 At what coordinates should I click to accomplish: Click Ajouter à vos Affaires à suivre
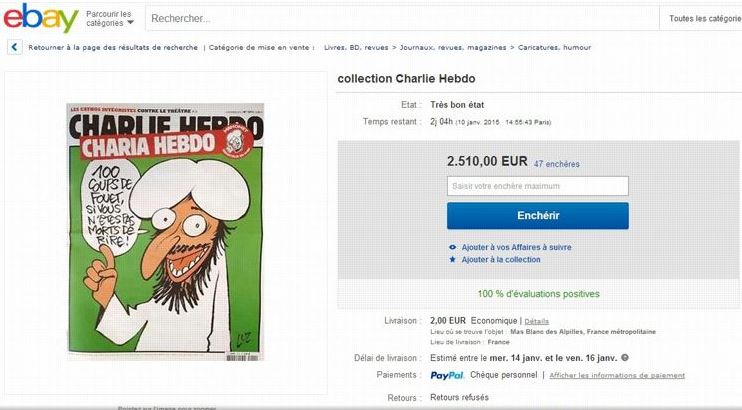(x=516, y=247)
